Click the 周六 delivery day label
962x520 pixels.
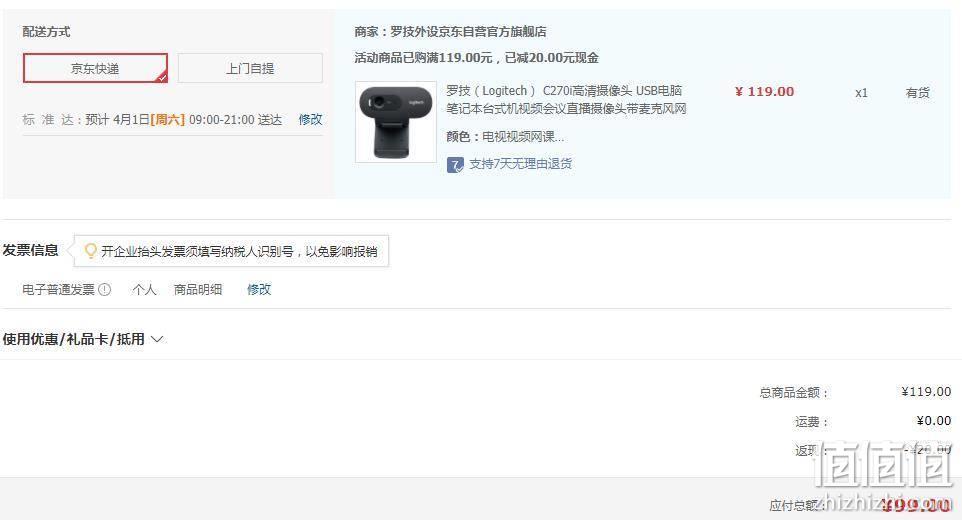point(167,120)
